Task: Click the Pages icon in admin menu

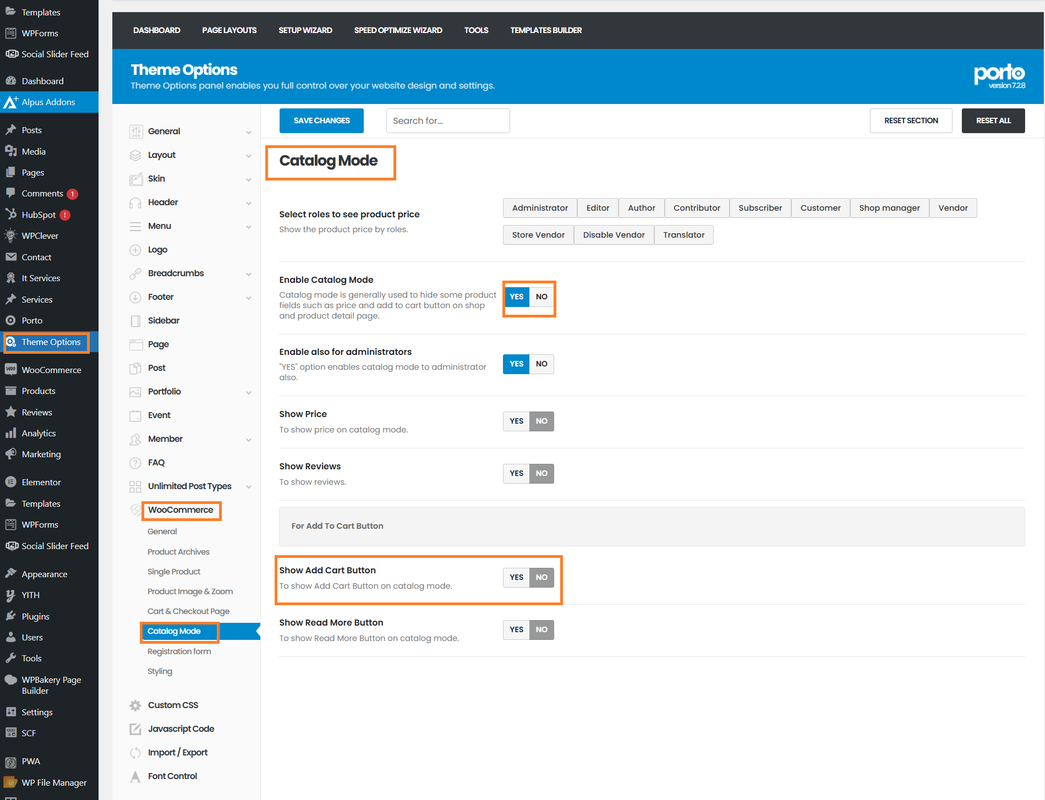Action: (x=11, y=173)
